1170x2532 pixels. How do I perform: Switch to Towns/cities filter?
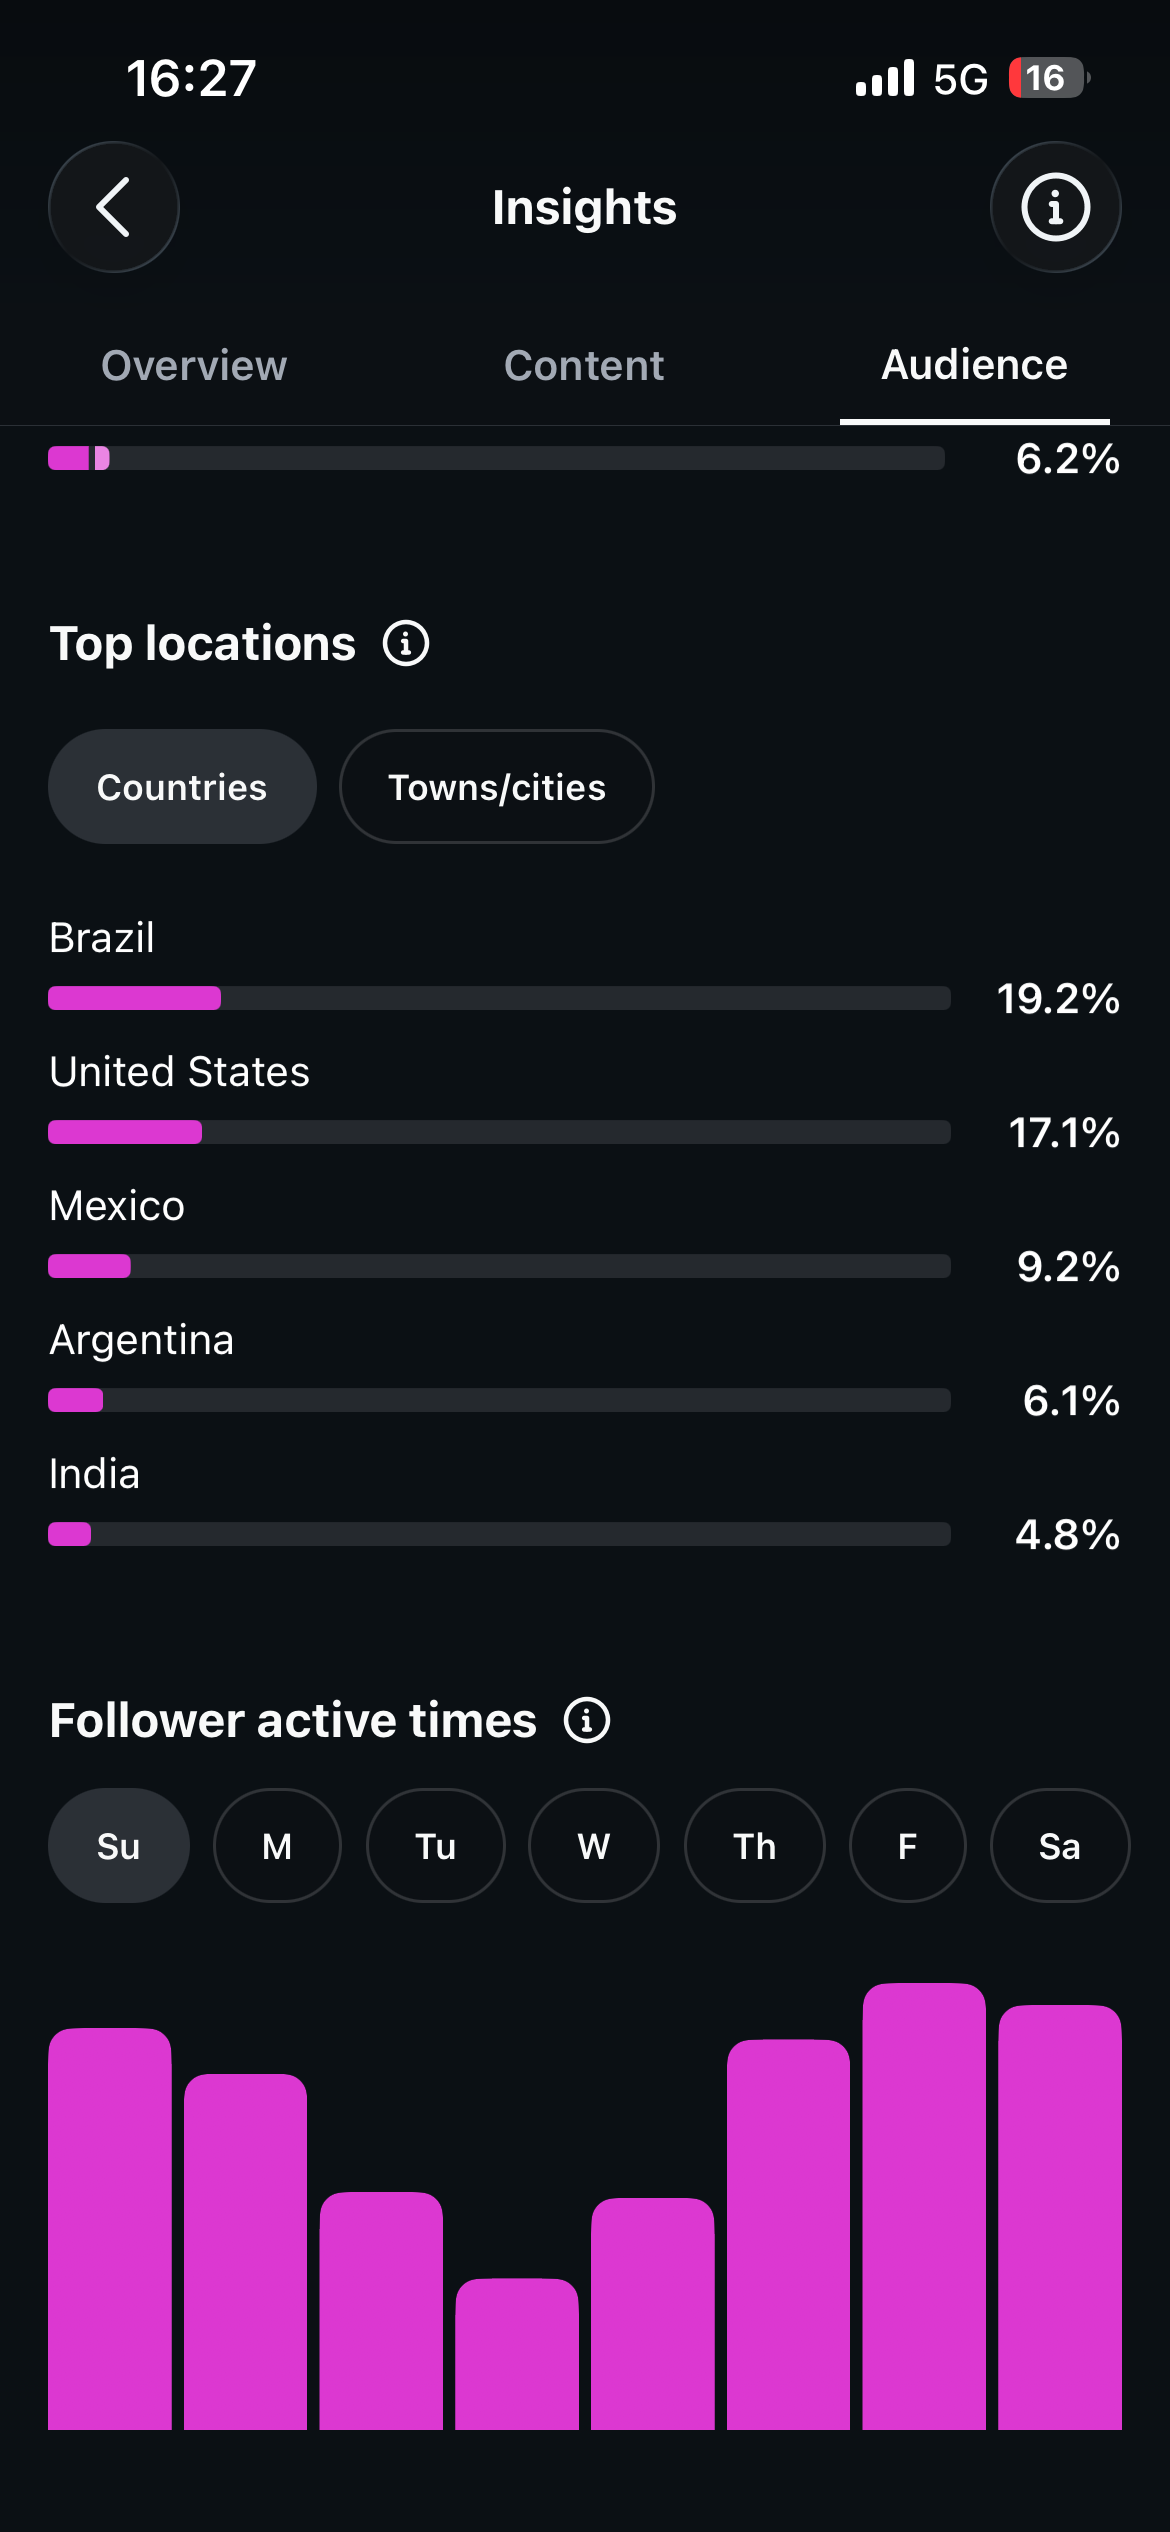(497, 787)
